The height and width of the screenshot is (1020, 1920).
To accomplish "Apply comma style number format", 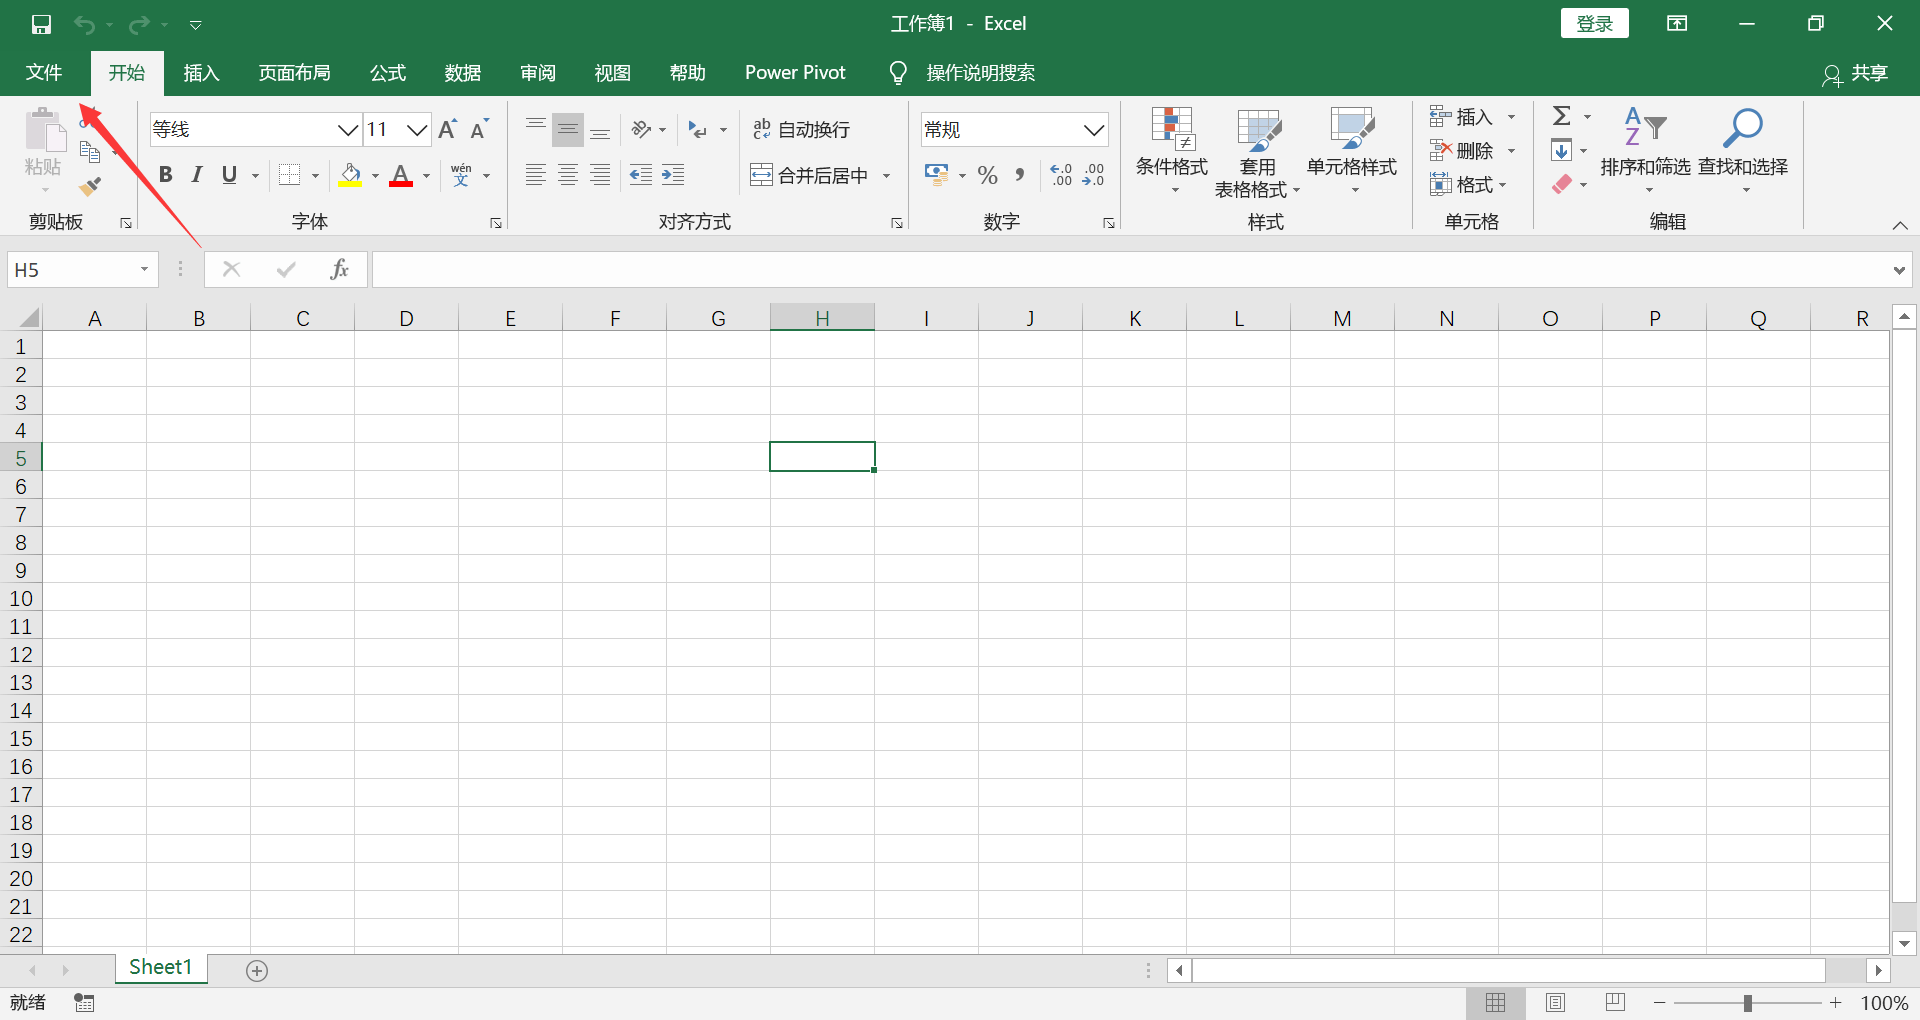I will 1019,175.
